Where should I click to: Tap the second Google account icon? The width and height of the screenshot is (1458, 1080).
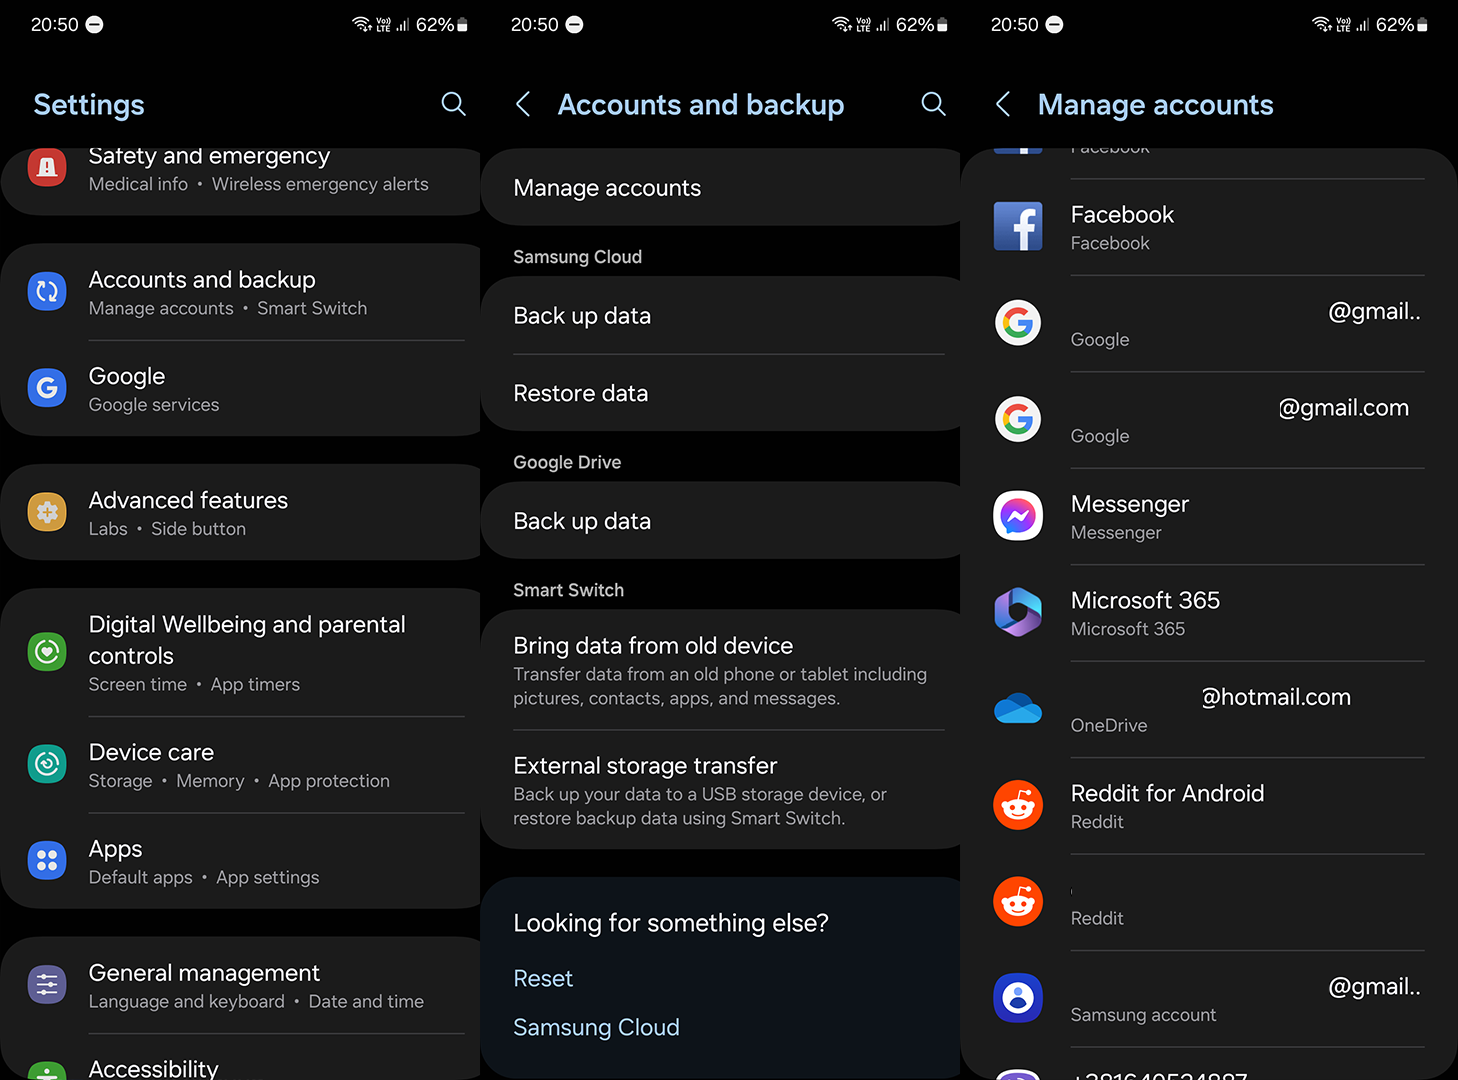(1018, 419)
